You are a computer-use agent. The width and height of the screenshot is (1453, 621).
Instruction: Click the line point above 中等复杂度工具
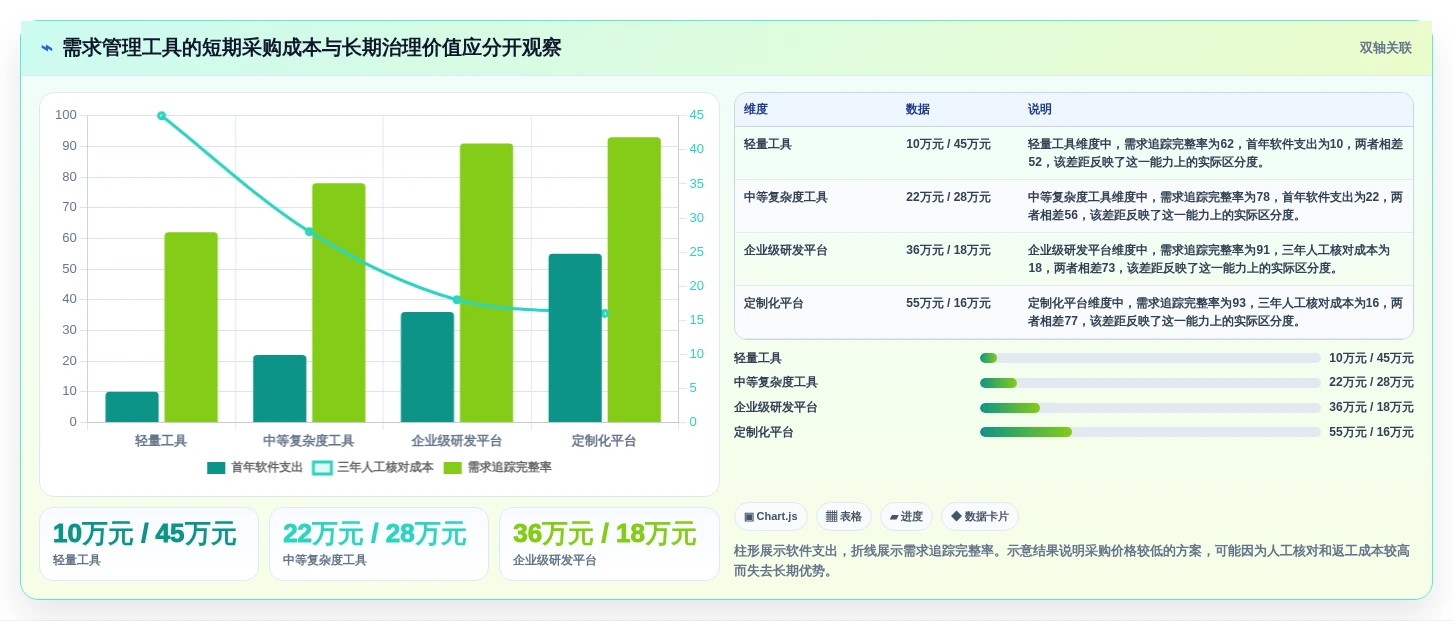click(309, 232)
